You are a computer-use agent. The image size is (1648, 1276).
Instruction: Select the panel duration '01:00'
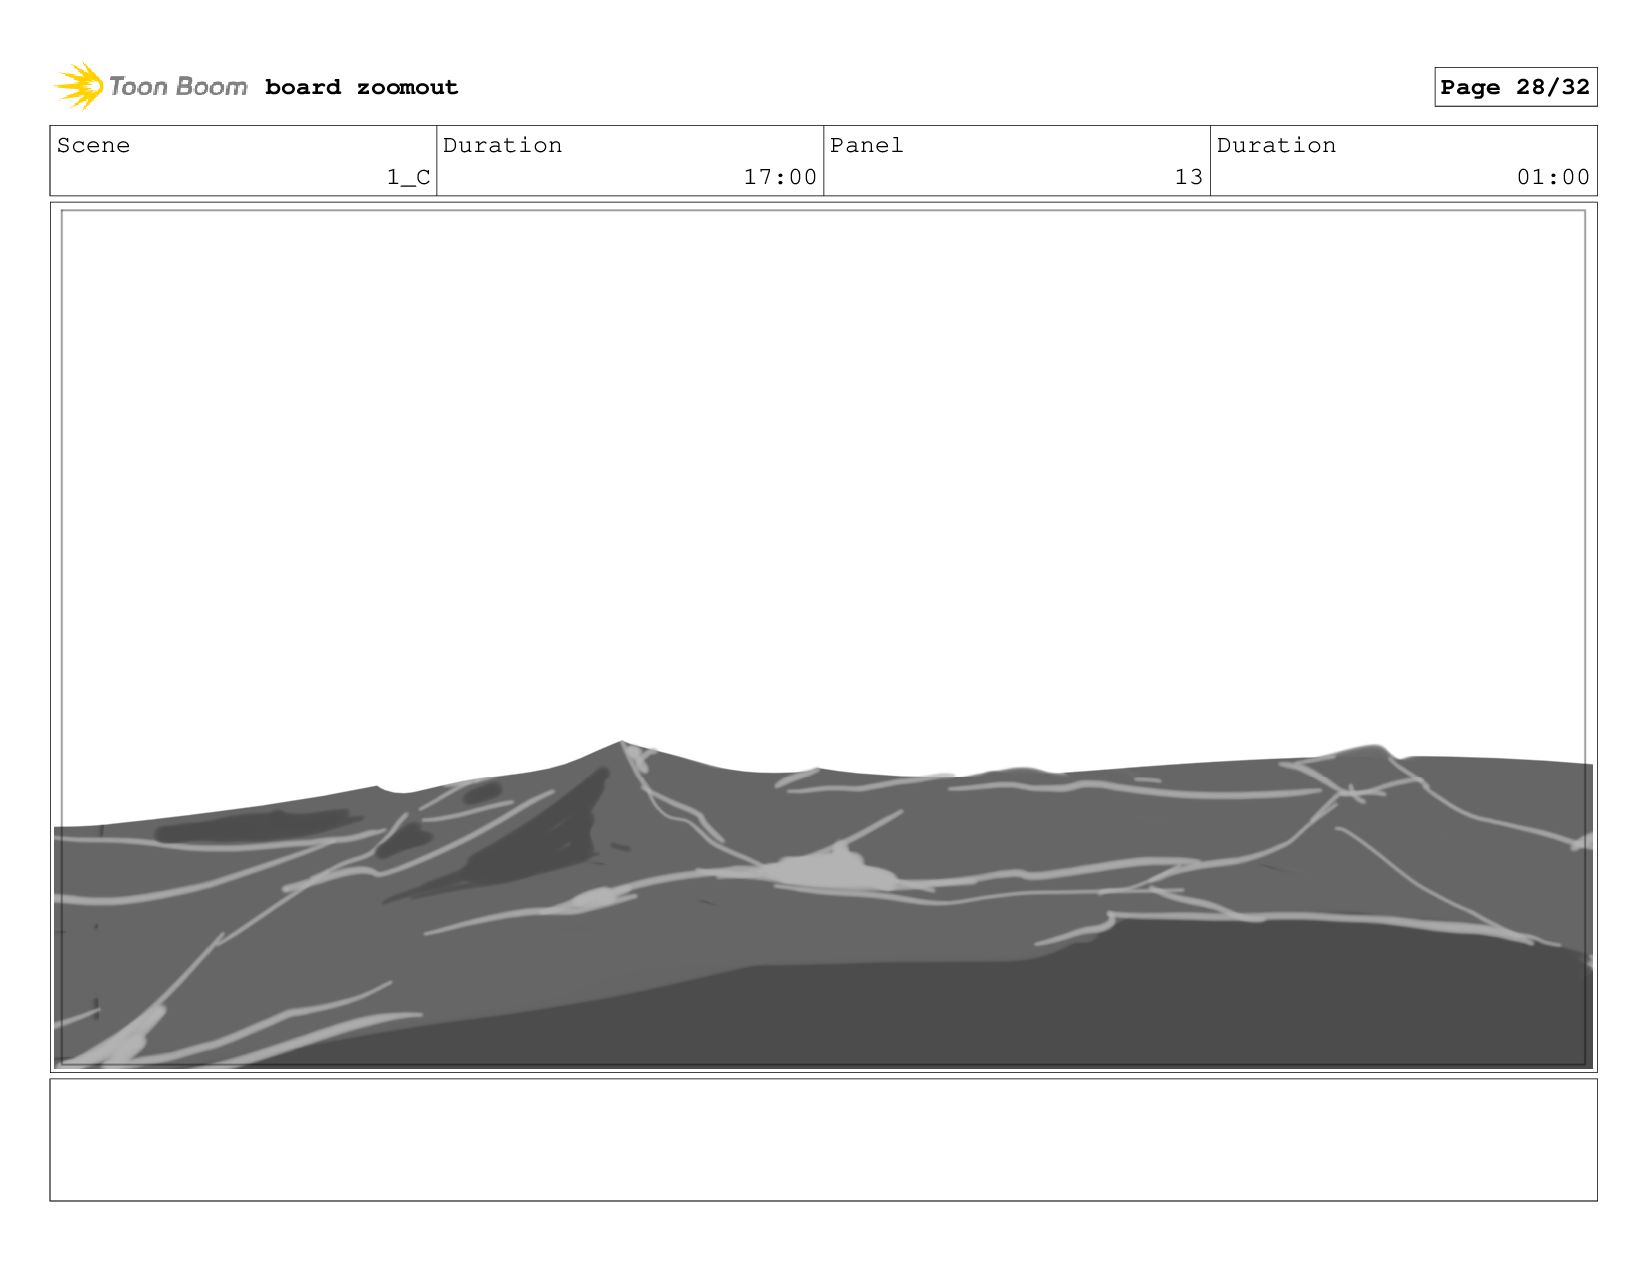pyautogui.click(x=1553, y=177)
